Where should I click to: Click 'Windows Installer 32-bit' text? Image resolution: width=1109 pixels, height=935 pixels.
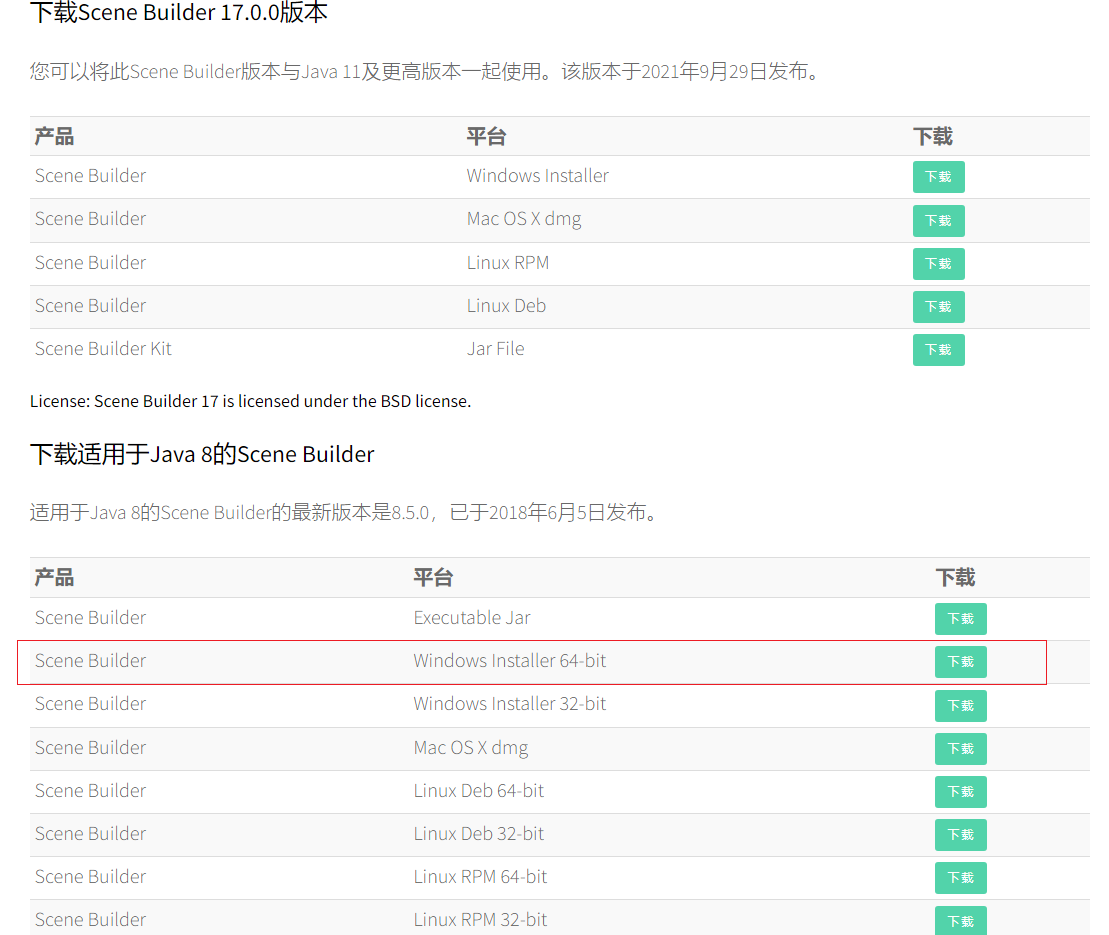click(509, 704)
